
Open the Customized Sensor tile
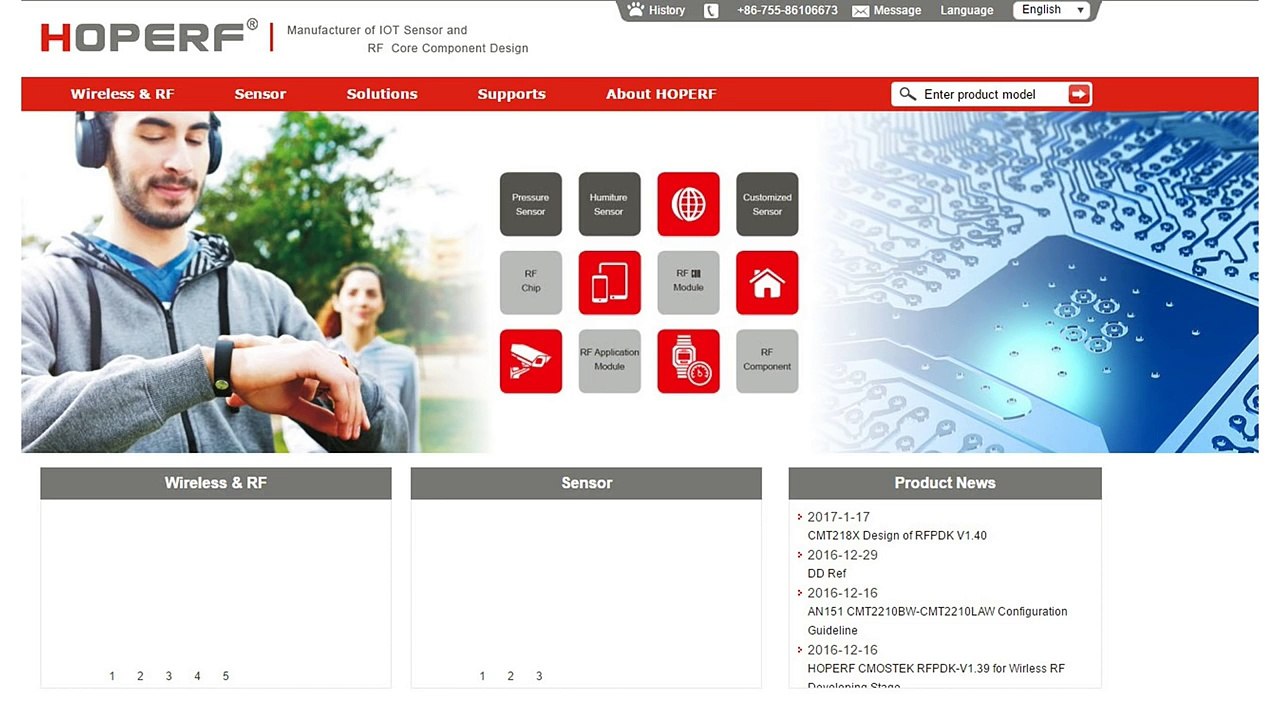click(x=767, y=204)
